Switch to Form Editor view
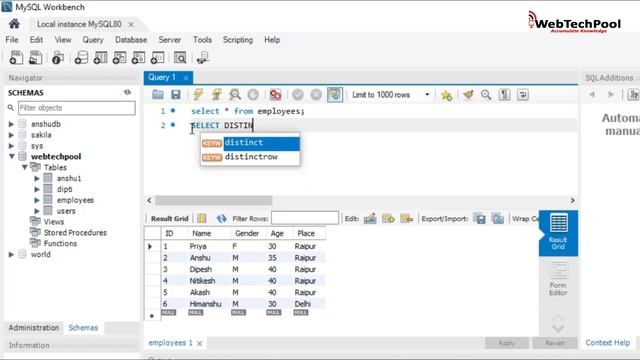This screenshot has height=360, width=640. pos(558,278)
